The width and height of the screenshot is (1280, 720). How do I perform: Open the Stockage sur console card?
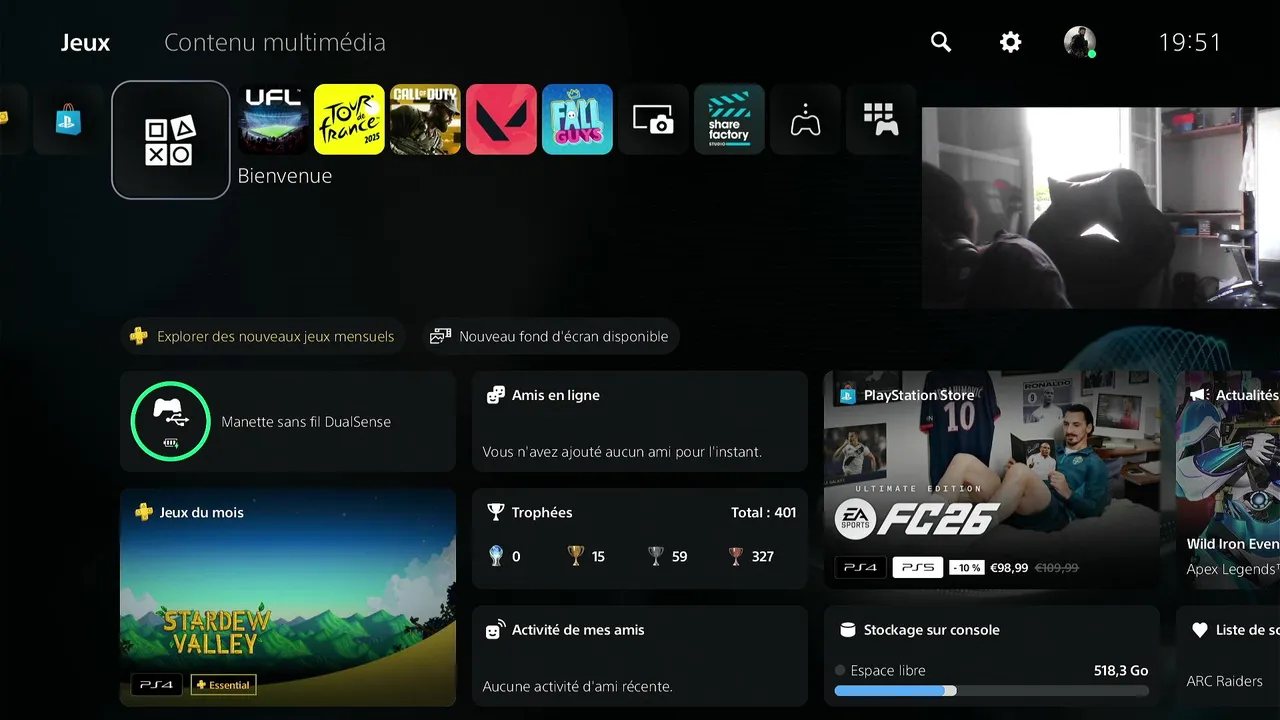click(992, 655)
